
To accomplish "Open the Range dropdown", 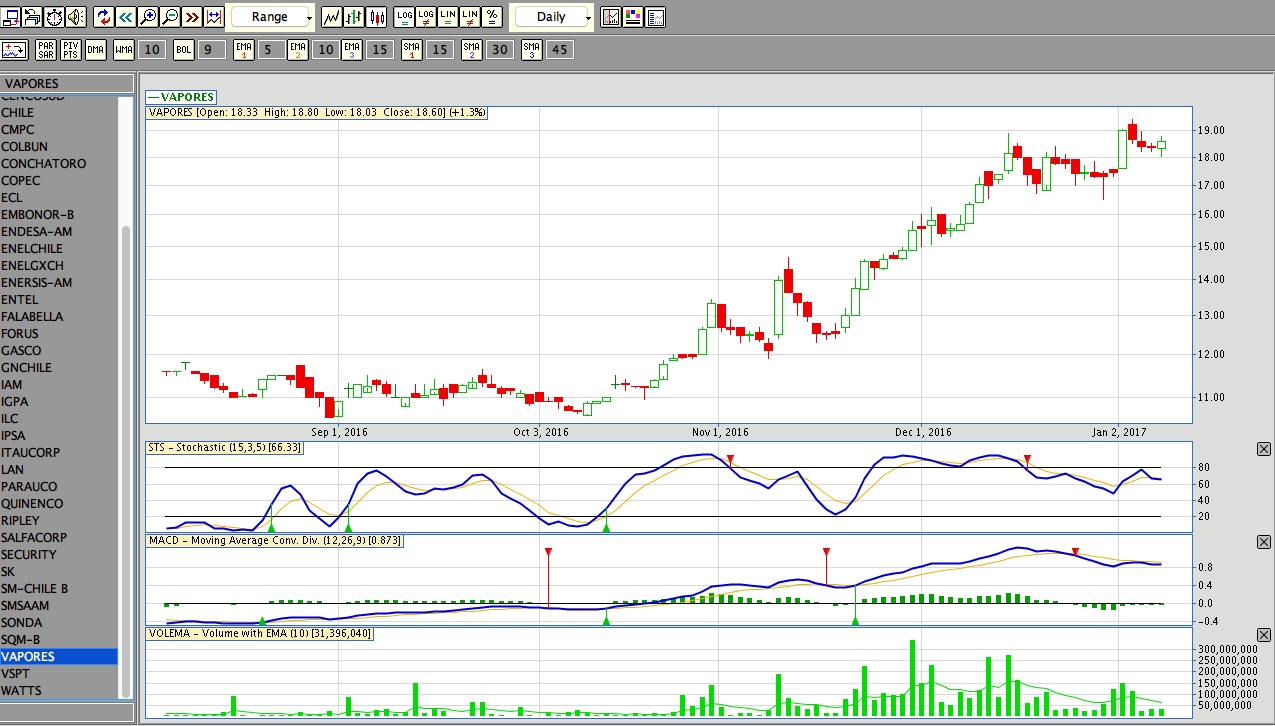I will 272,17.
